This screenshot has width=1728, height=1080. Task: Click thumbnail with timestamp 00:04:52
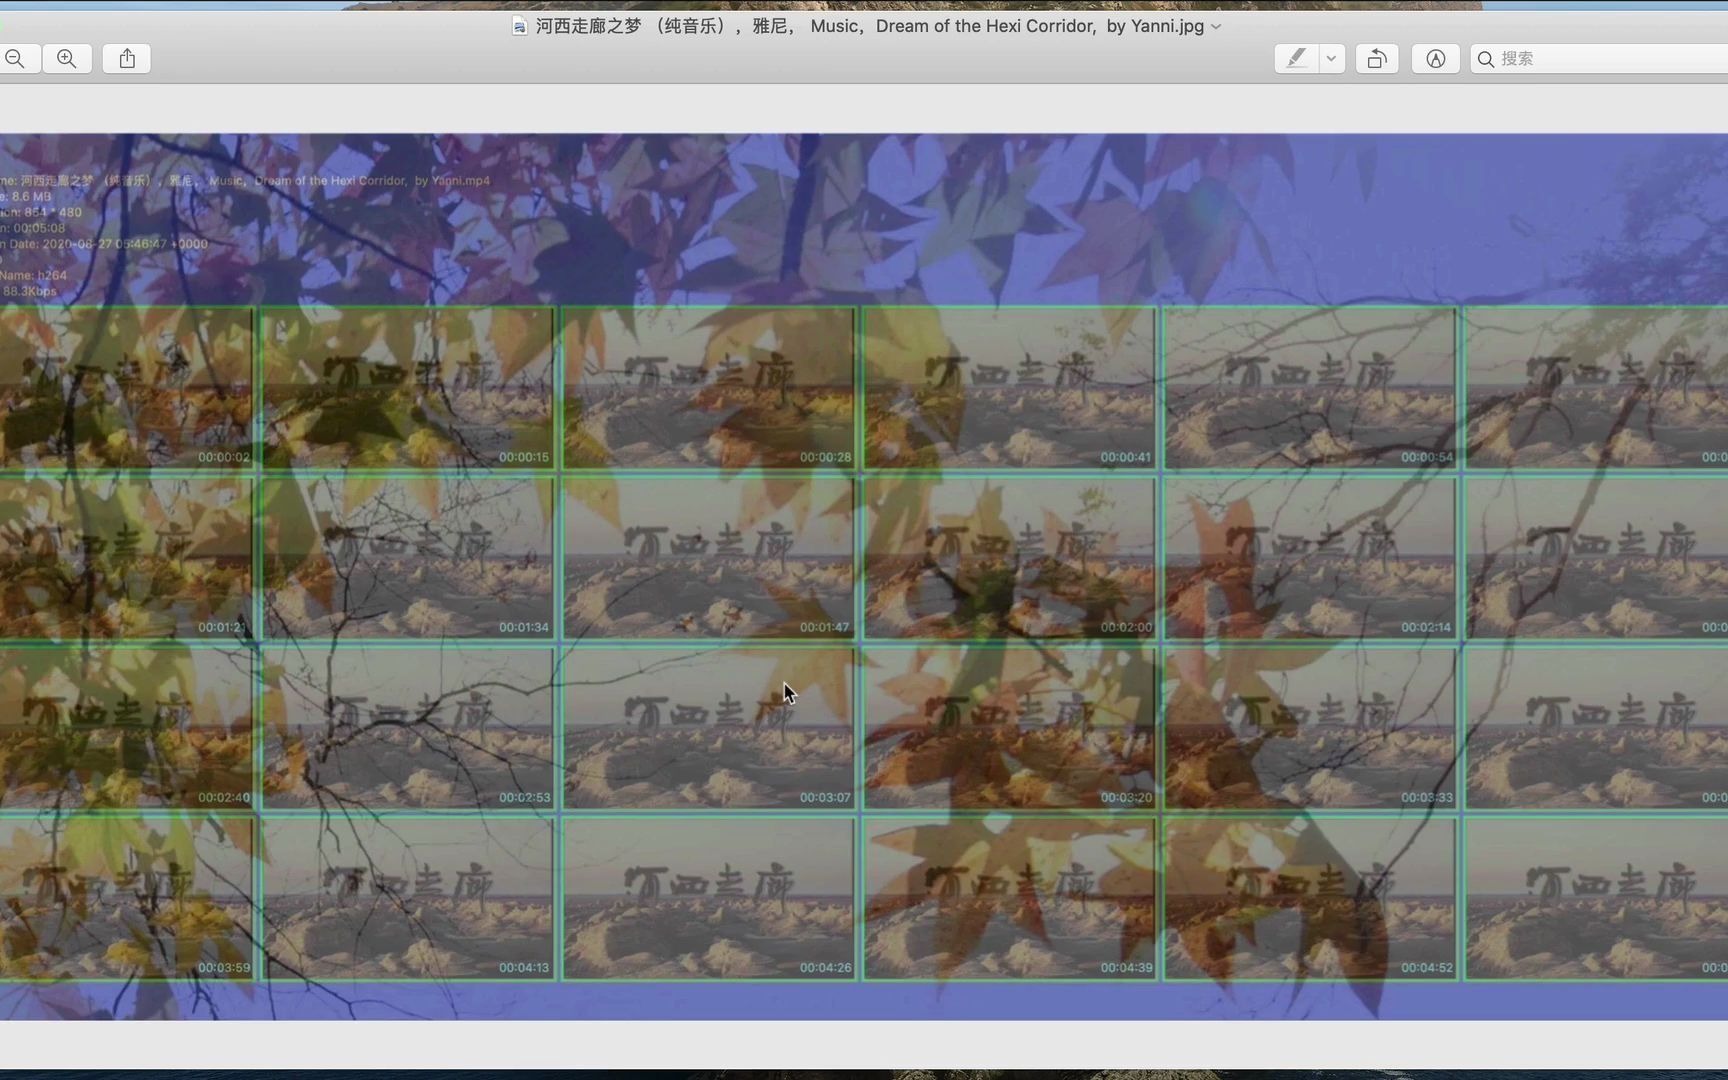[x=1310, y=898]
